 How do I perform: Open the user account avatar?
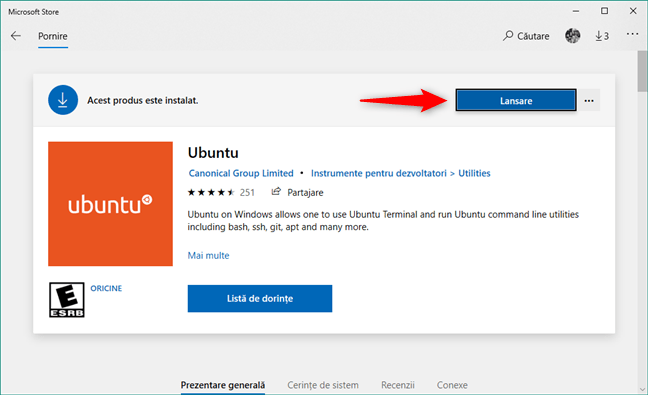(x=572, y=36)
